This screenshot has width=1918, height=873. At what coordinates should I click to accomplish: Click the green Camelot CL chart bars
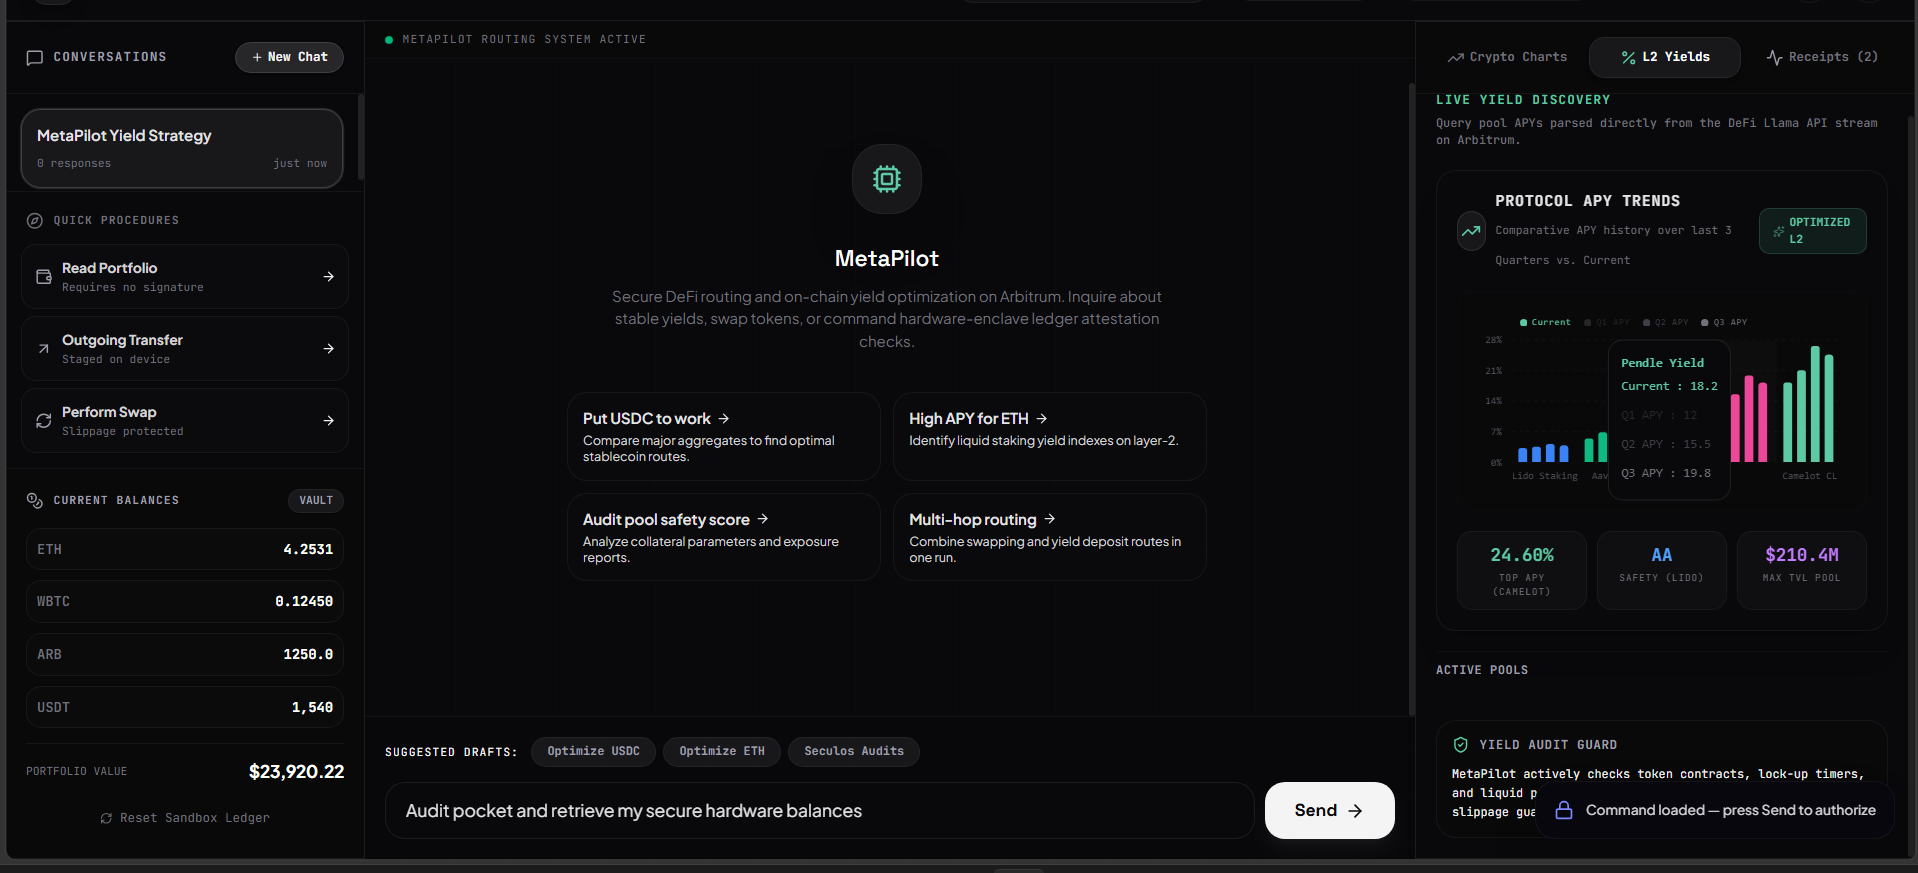[1808, 404]
